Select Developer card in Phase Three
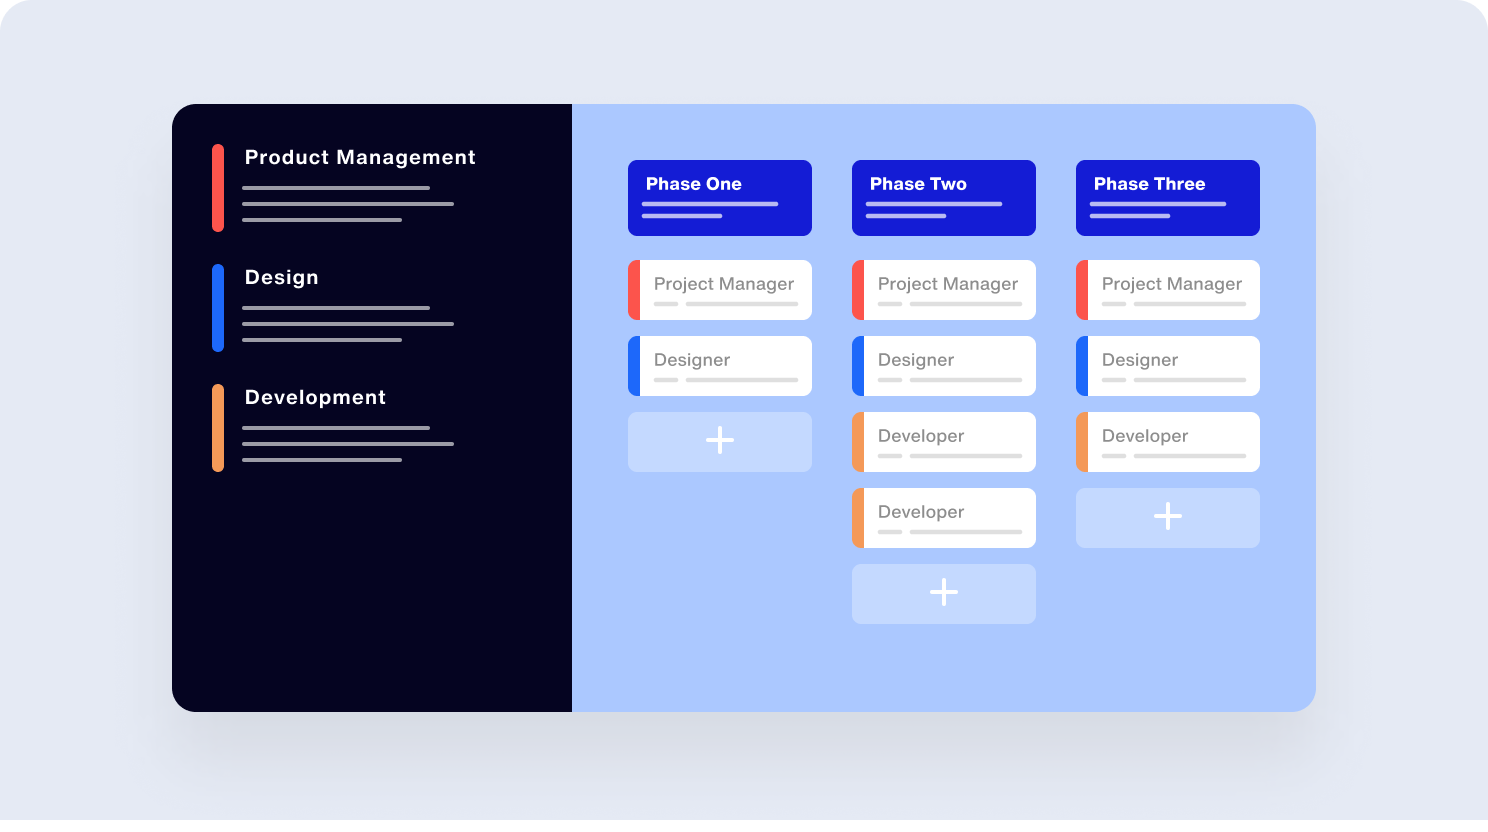This screenshot has width=1488, height=832. tap(1168, 442)
